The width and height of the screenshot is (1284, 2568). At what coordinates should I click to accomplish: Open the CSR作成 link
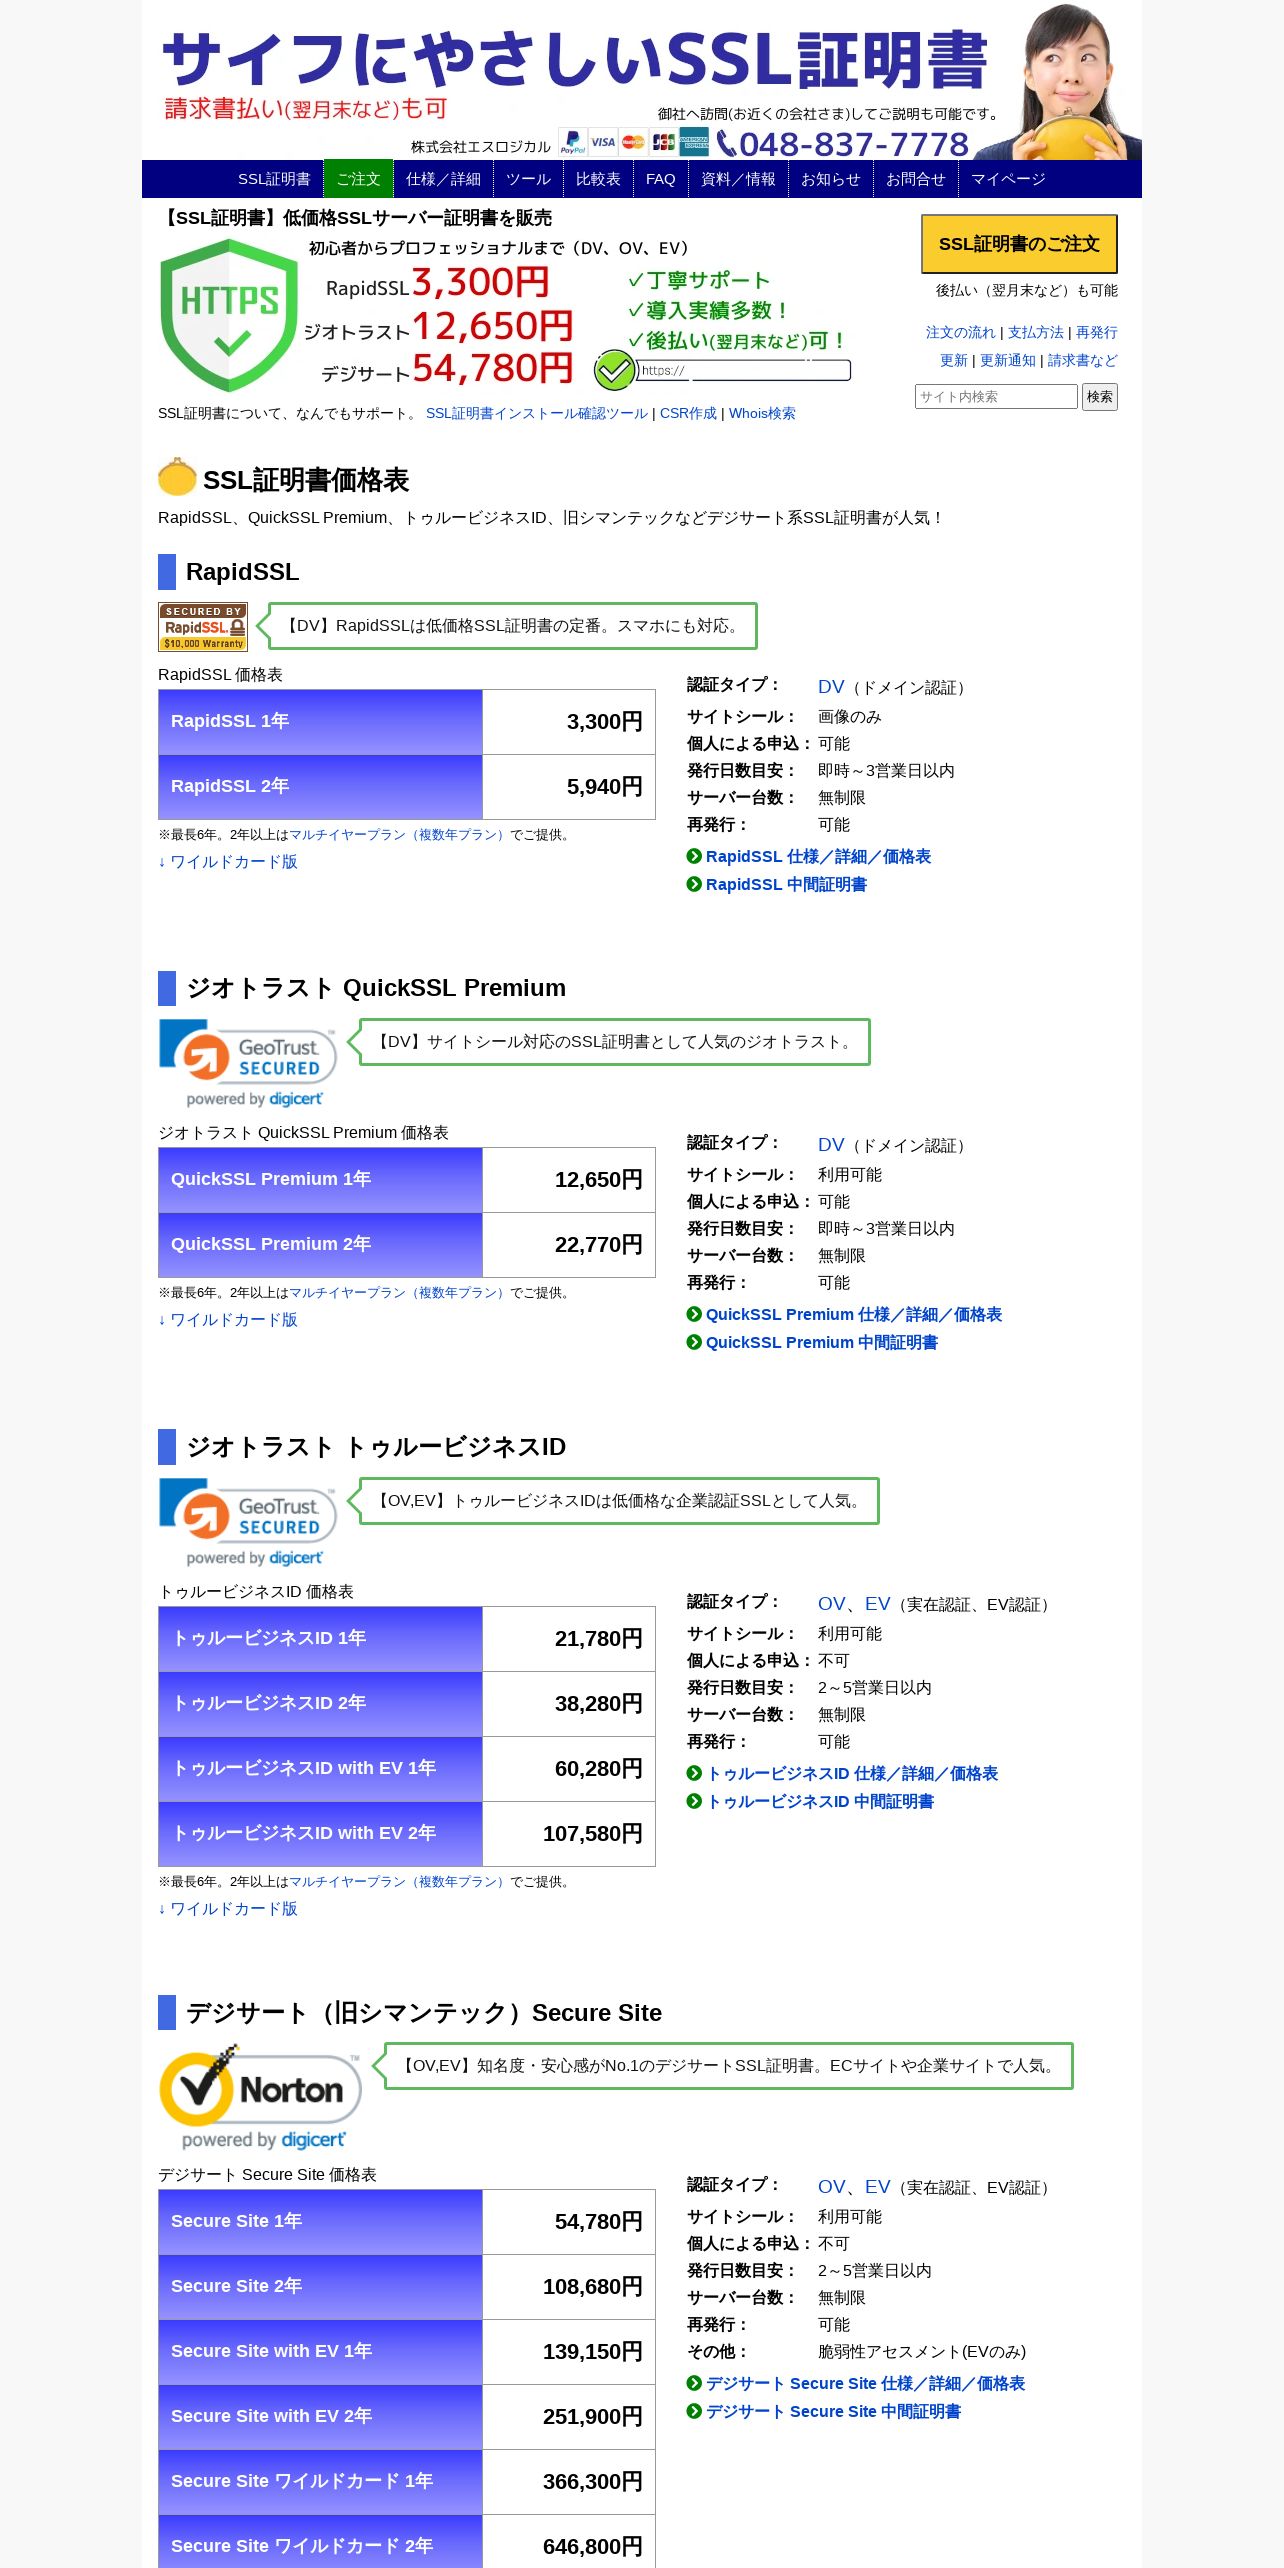tap(688, 414)
